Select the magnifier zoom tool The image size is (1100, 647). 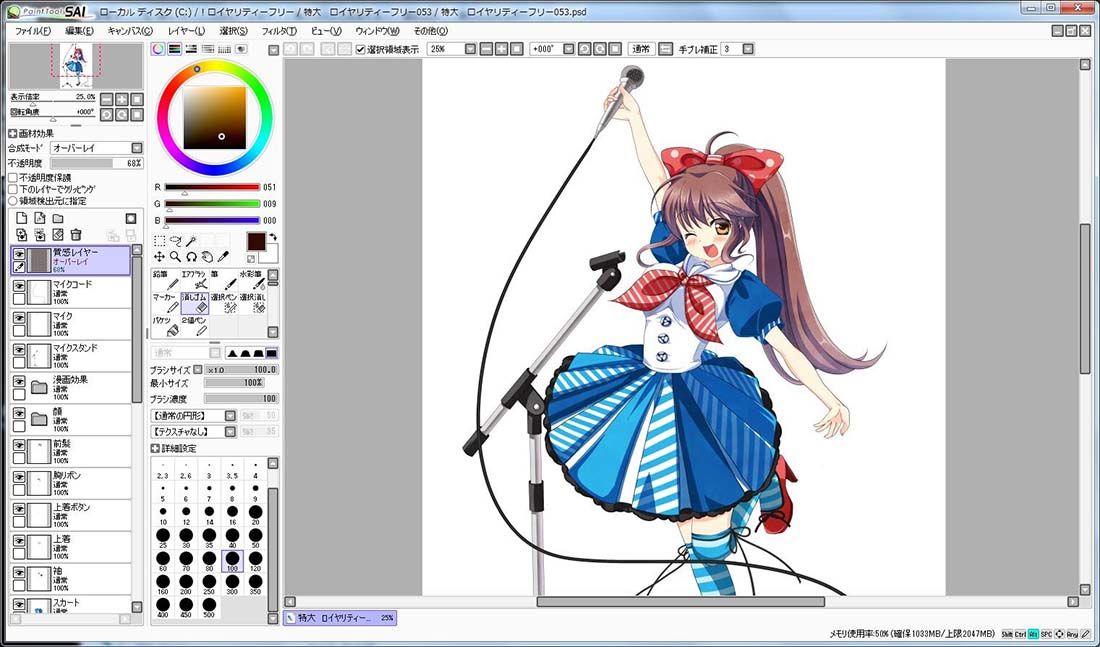click(175, 257)
